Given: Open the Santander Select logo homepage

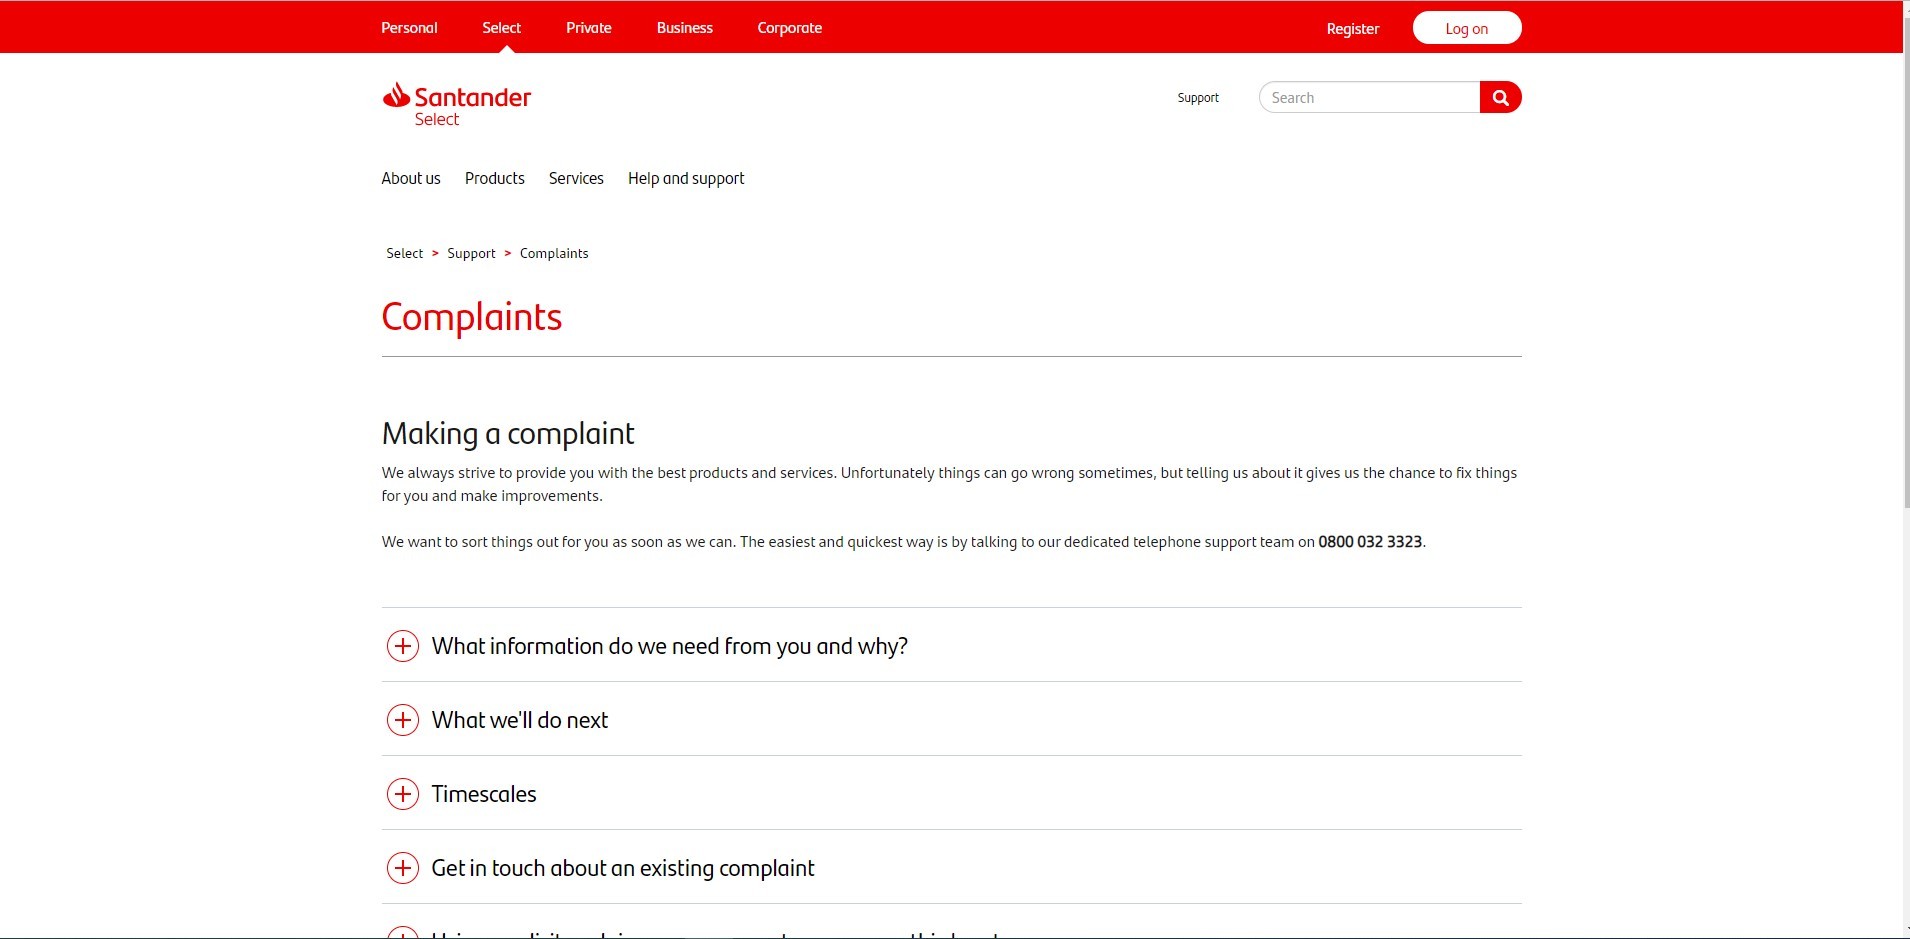Looking at the screenshot, I should tap(457, 104).
